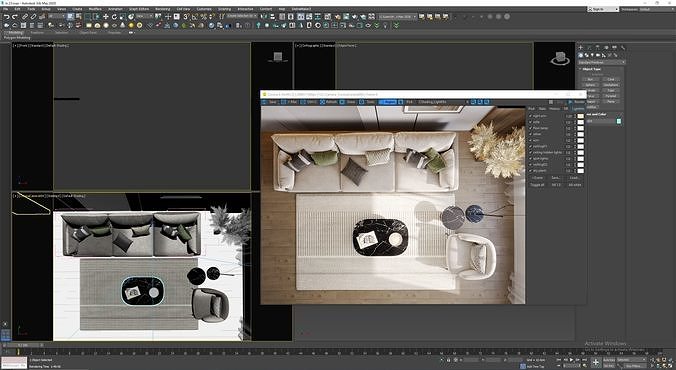Click the object color swatch in Name and Color
This screenshot has width=676, height=370.
click(x=619, y=121)
